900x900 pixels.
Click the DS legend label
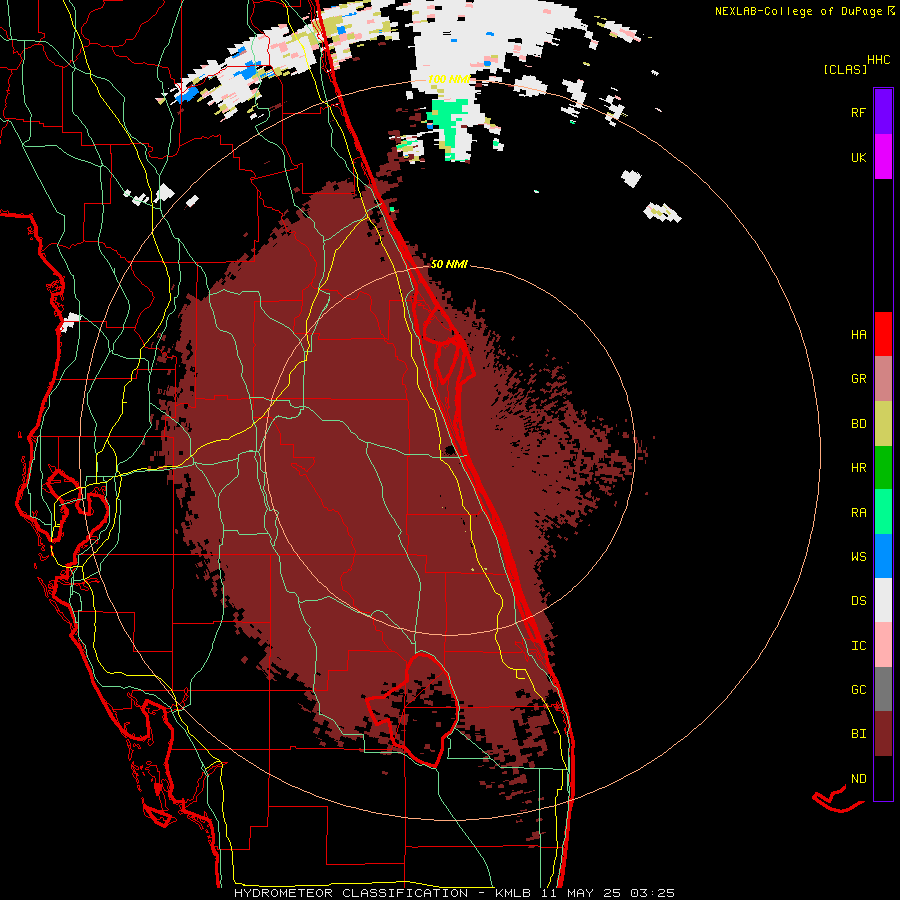click(858, 601)
